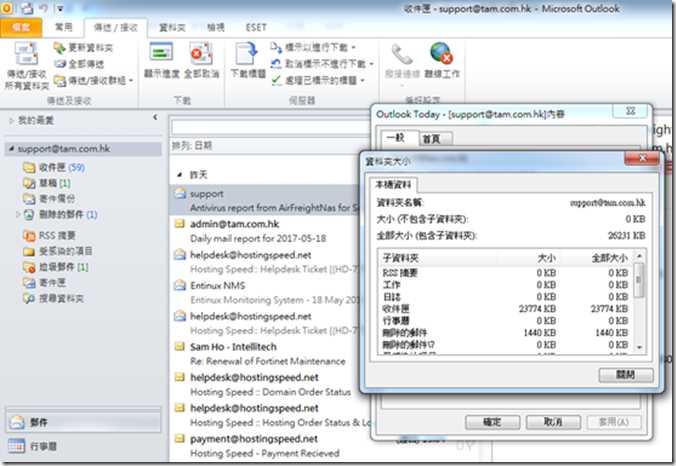Viewport: 676px width, 466px height.
Task: Click scroll up arrow in subfolder list
Action: tap(640, 256)
